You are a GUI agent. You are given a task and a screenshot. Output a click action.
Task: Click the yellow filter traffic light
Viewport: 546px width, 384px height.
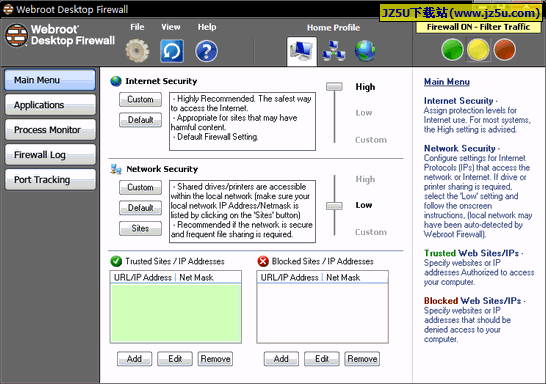pos(478,50)
